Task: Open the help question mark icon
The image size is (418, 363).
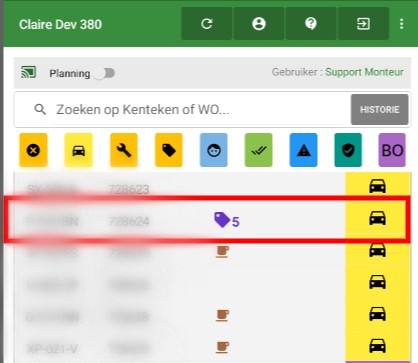Action: point(311,24)
